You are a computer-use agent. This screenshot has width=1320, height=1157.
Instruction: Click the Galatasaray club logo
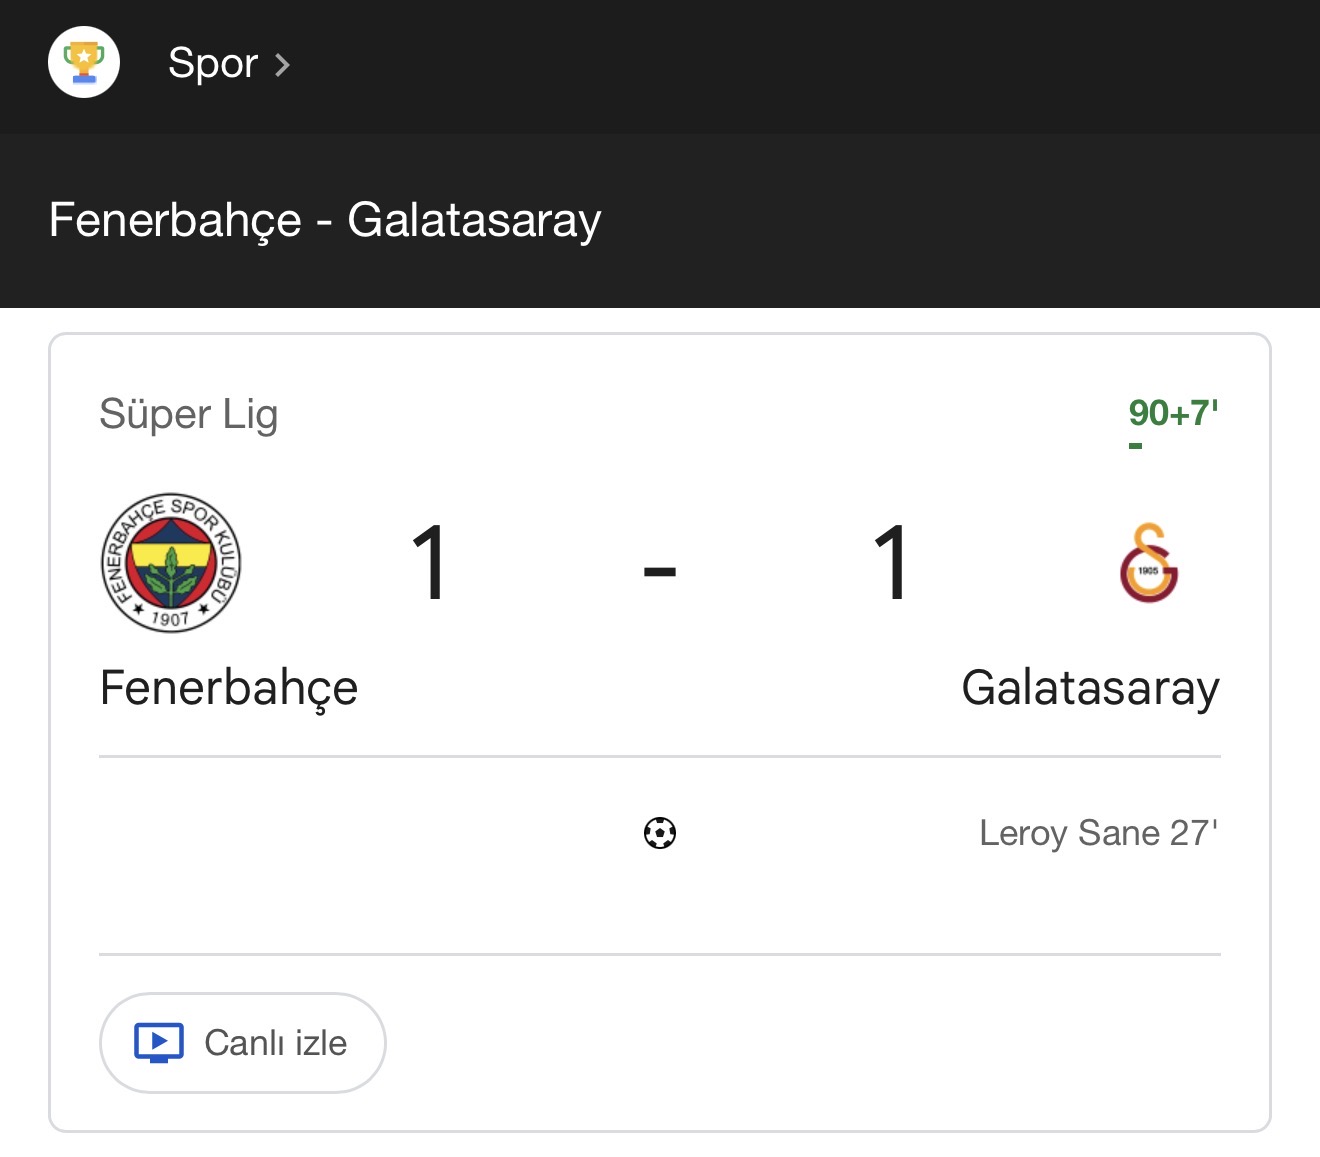(1148, 563)
